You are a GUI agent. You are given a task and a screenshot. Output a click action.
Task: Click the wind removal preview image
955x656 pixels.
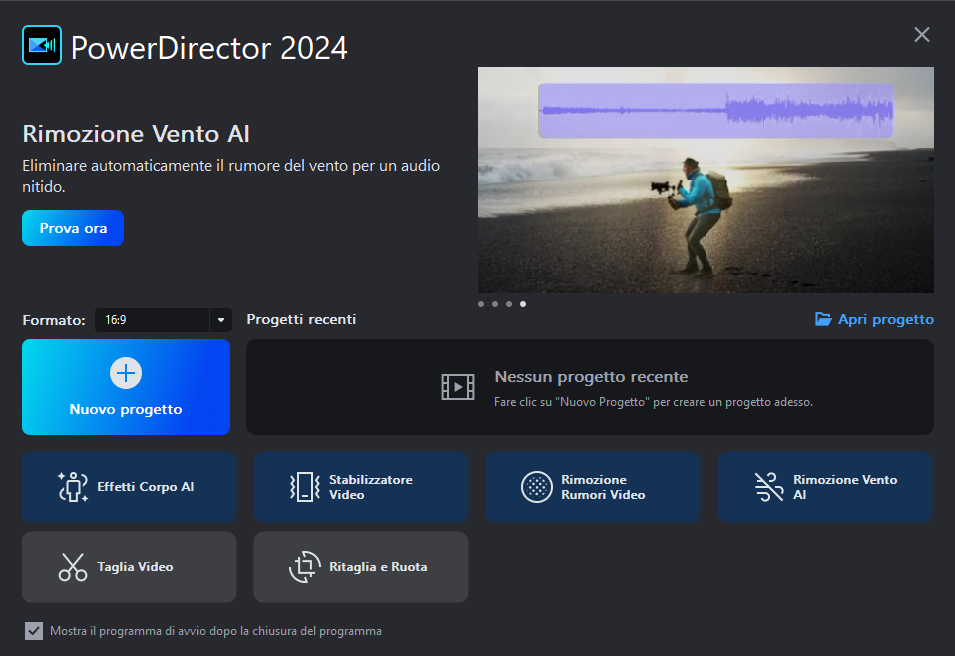coord(706,180)
